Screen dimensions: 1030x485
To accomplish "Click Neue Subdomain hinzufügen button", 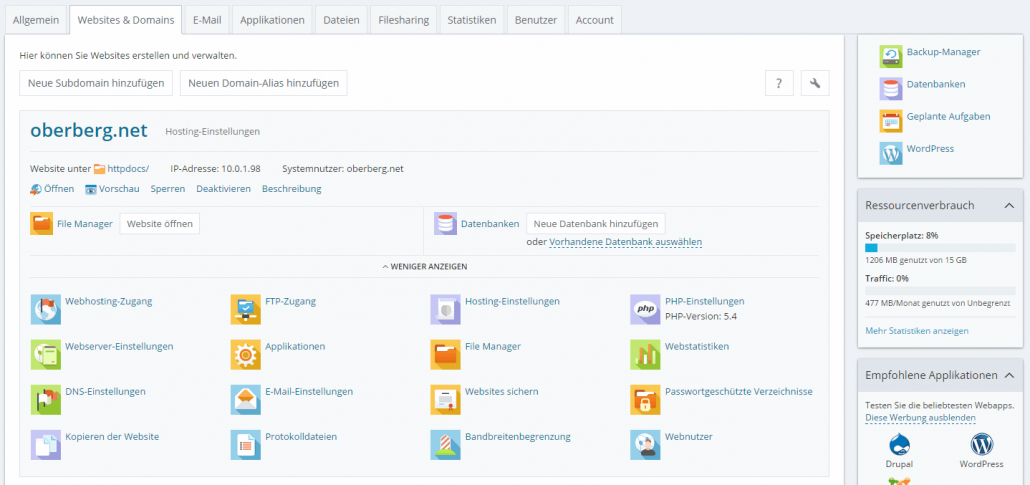I will pyautogui.click(x=96, y=83).
